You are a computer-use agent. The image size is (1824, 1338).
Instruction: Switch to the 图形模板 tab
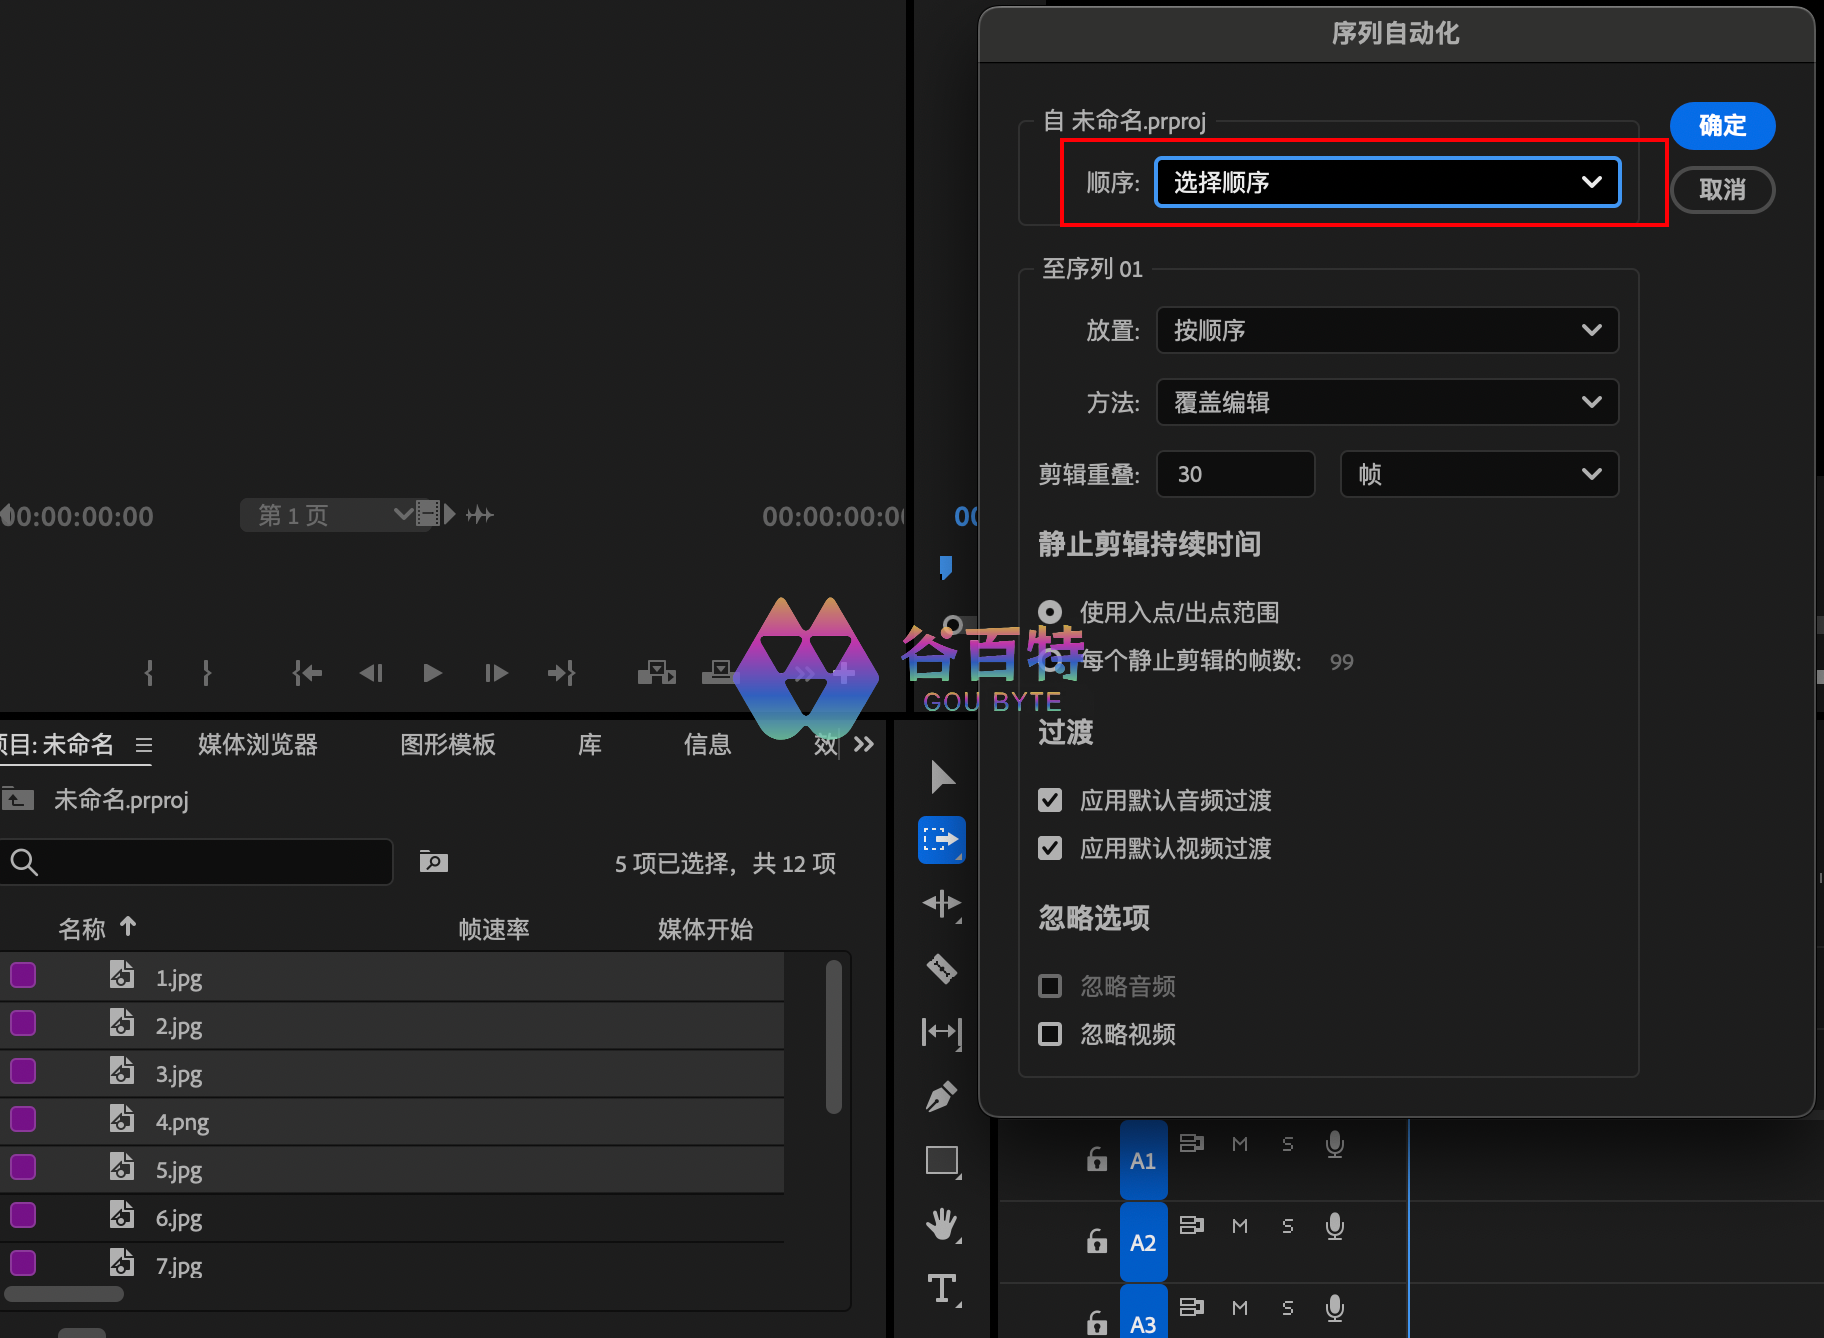(447, 745)
